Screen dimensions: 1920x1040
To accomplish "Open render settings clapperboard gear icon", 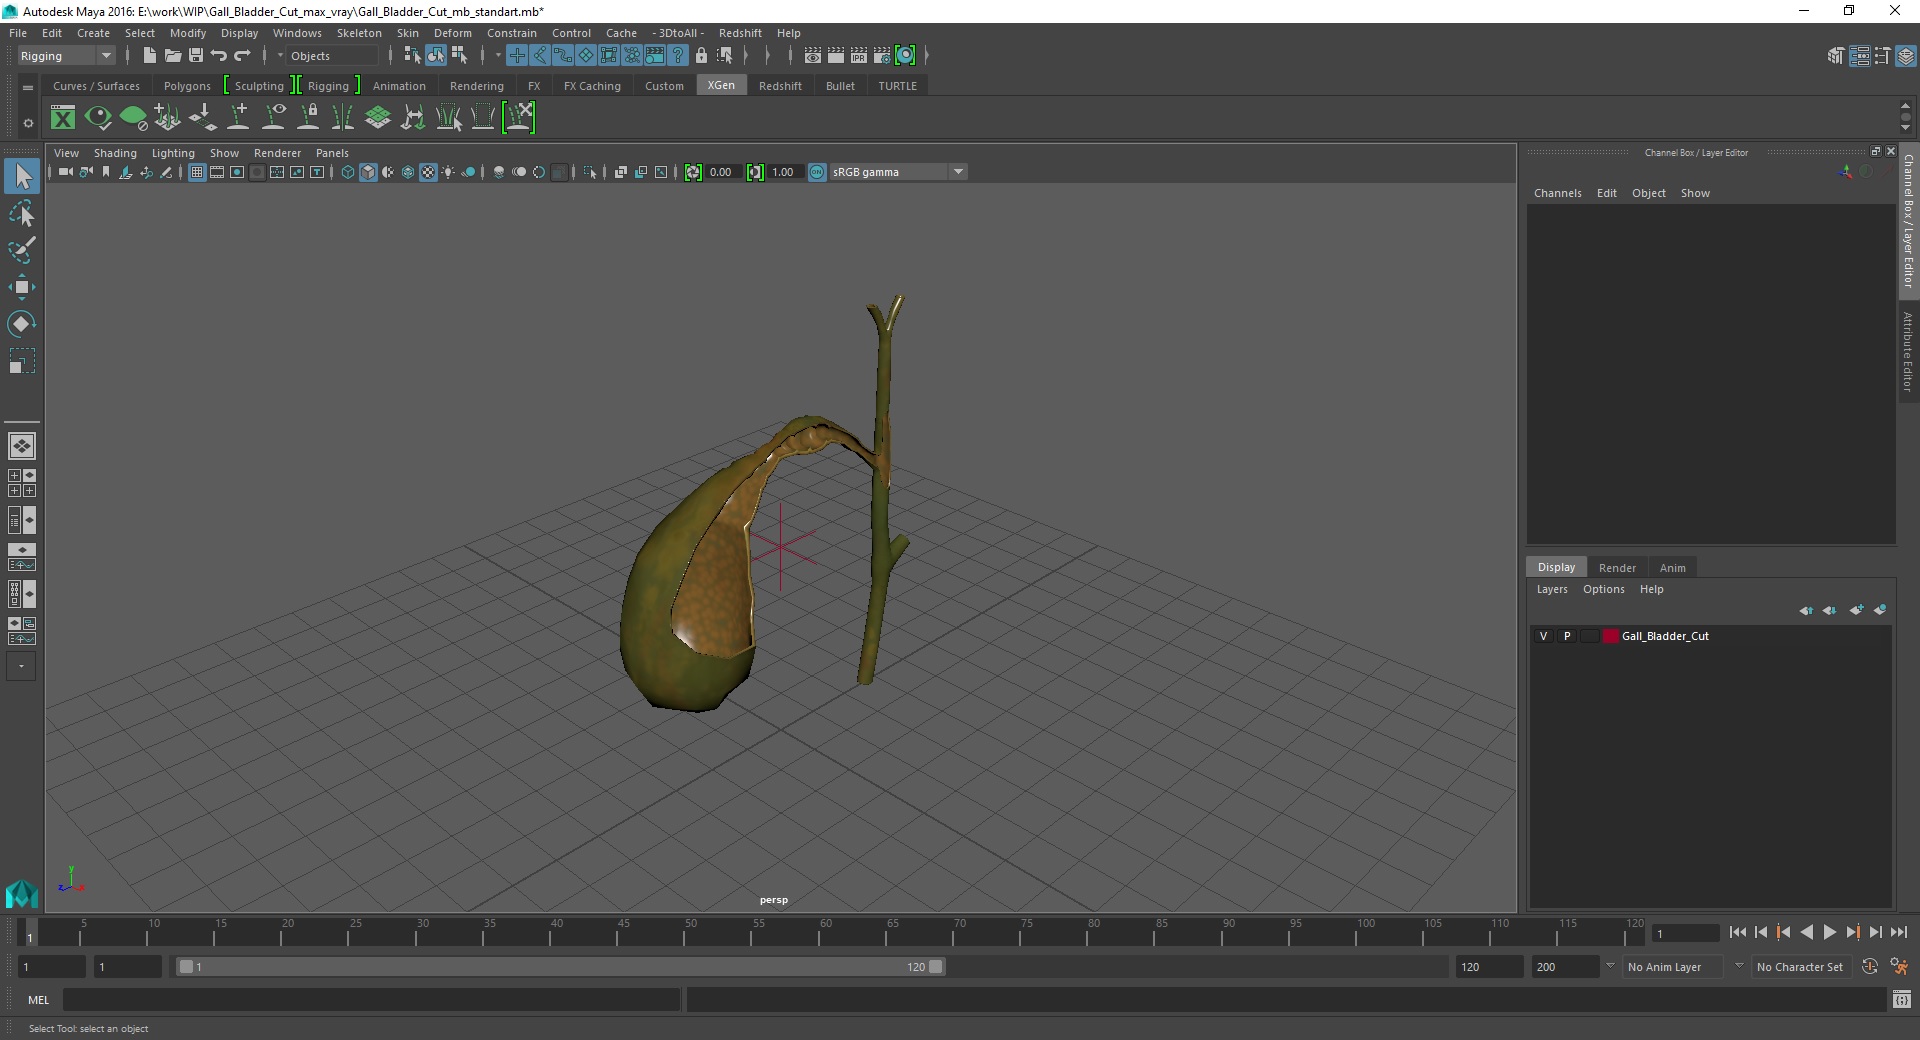I will (x=882, y=56).
